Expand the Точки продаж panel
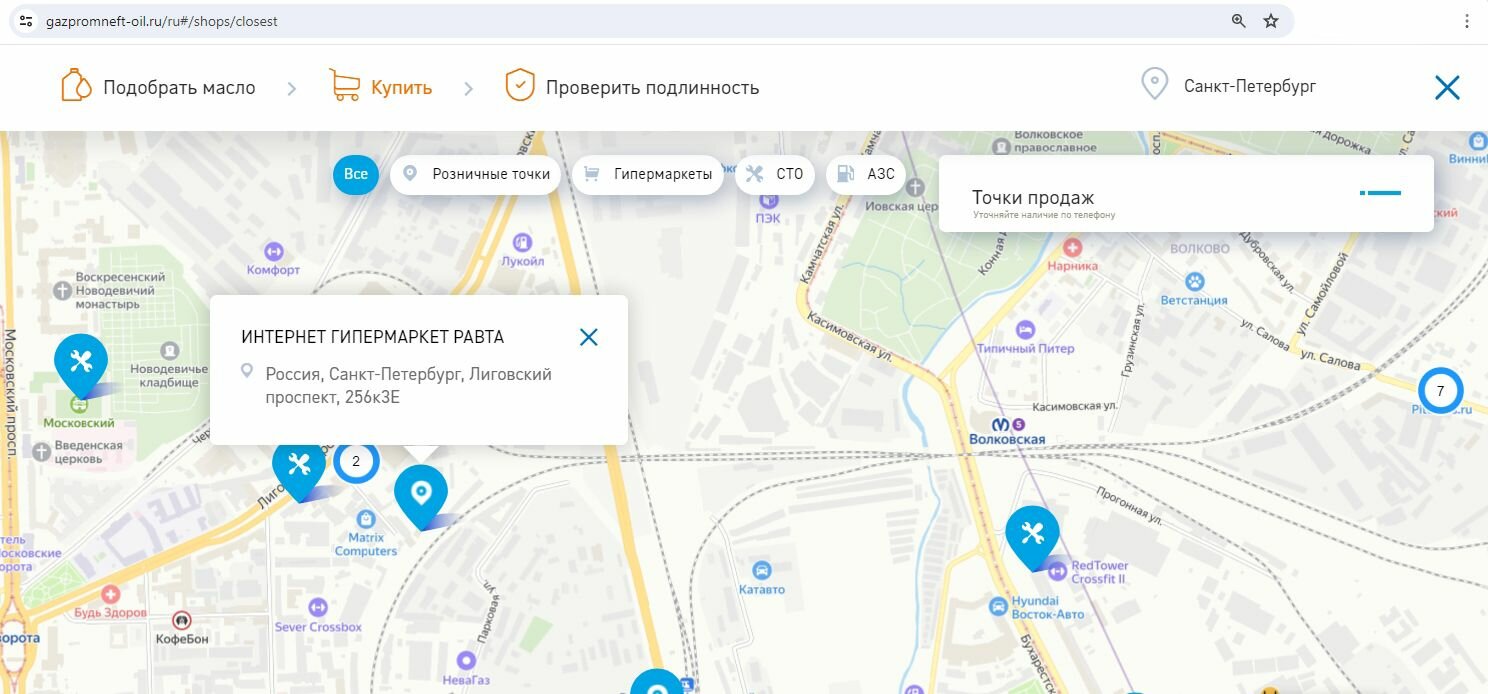 click(x=1381, y=192)
